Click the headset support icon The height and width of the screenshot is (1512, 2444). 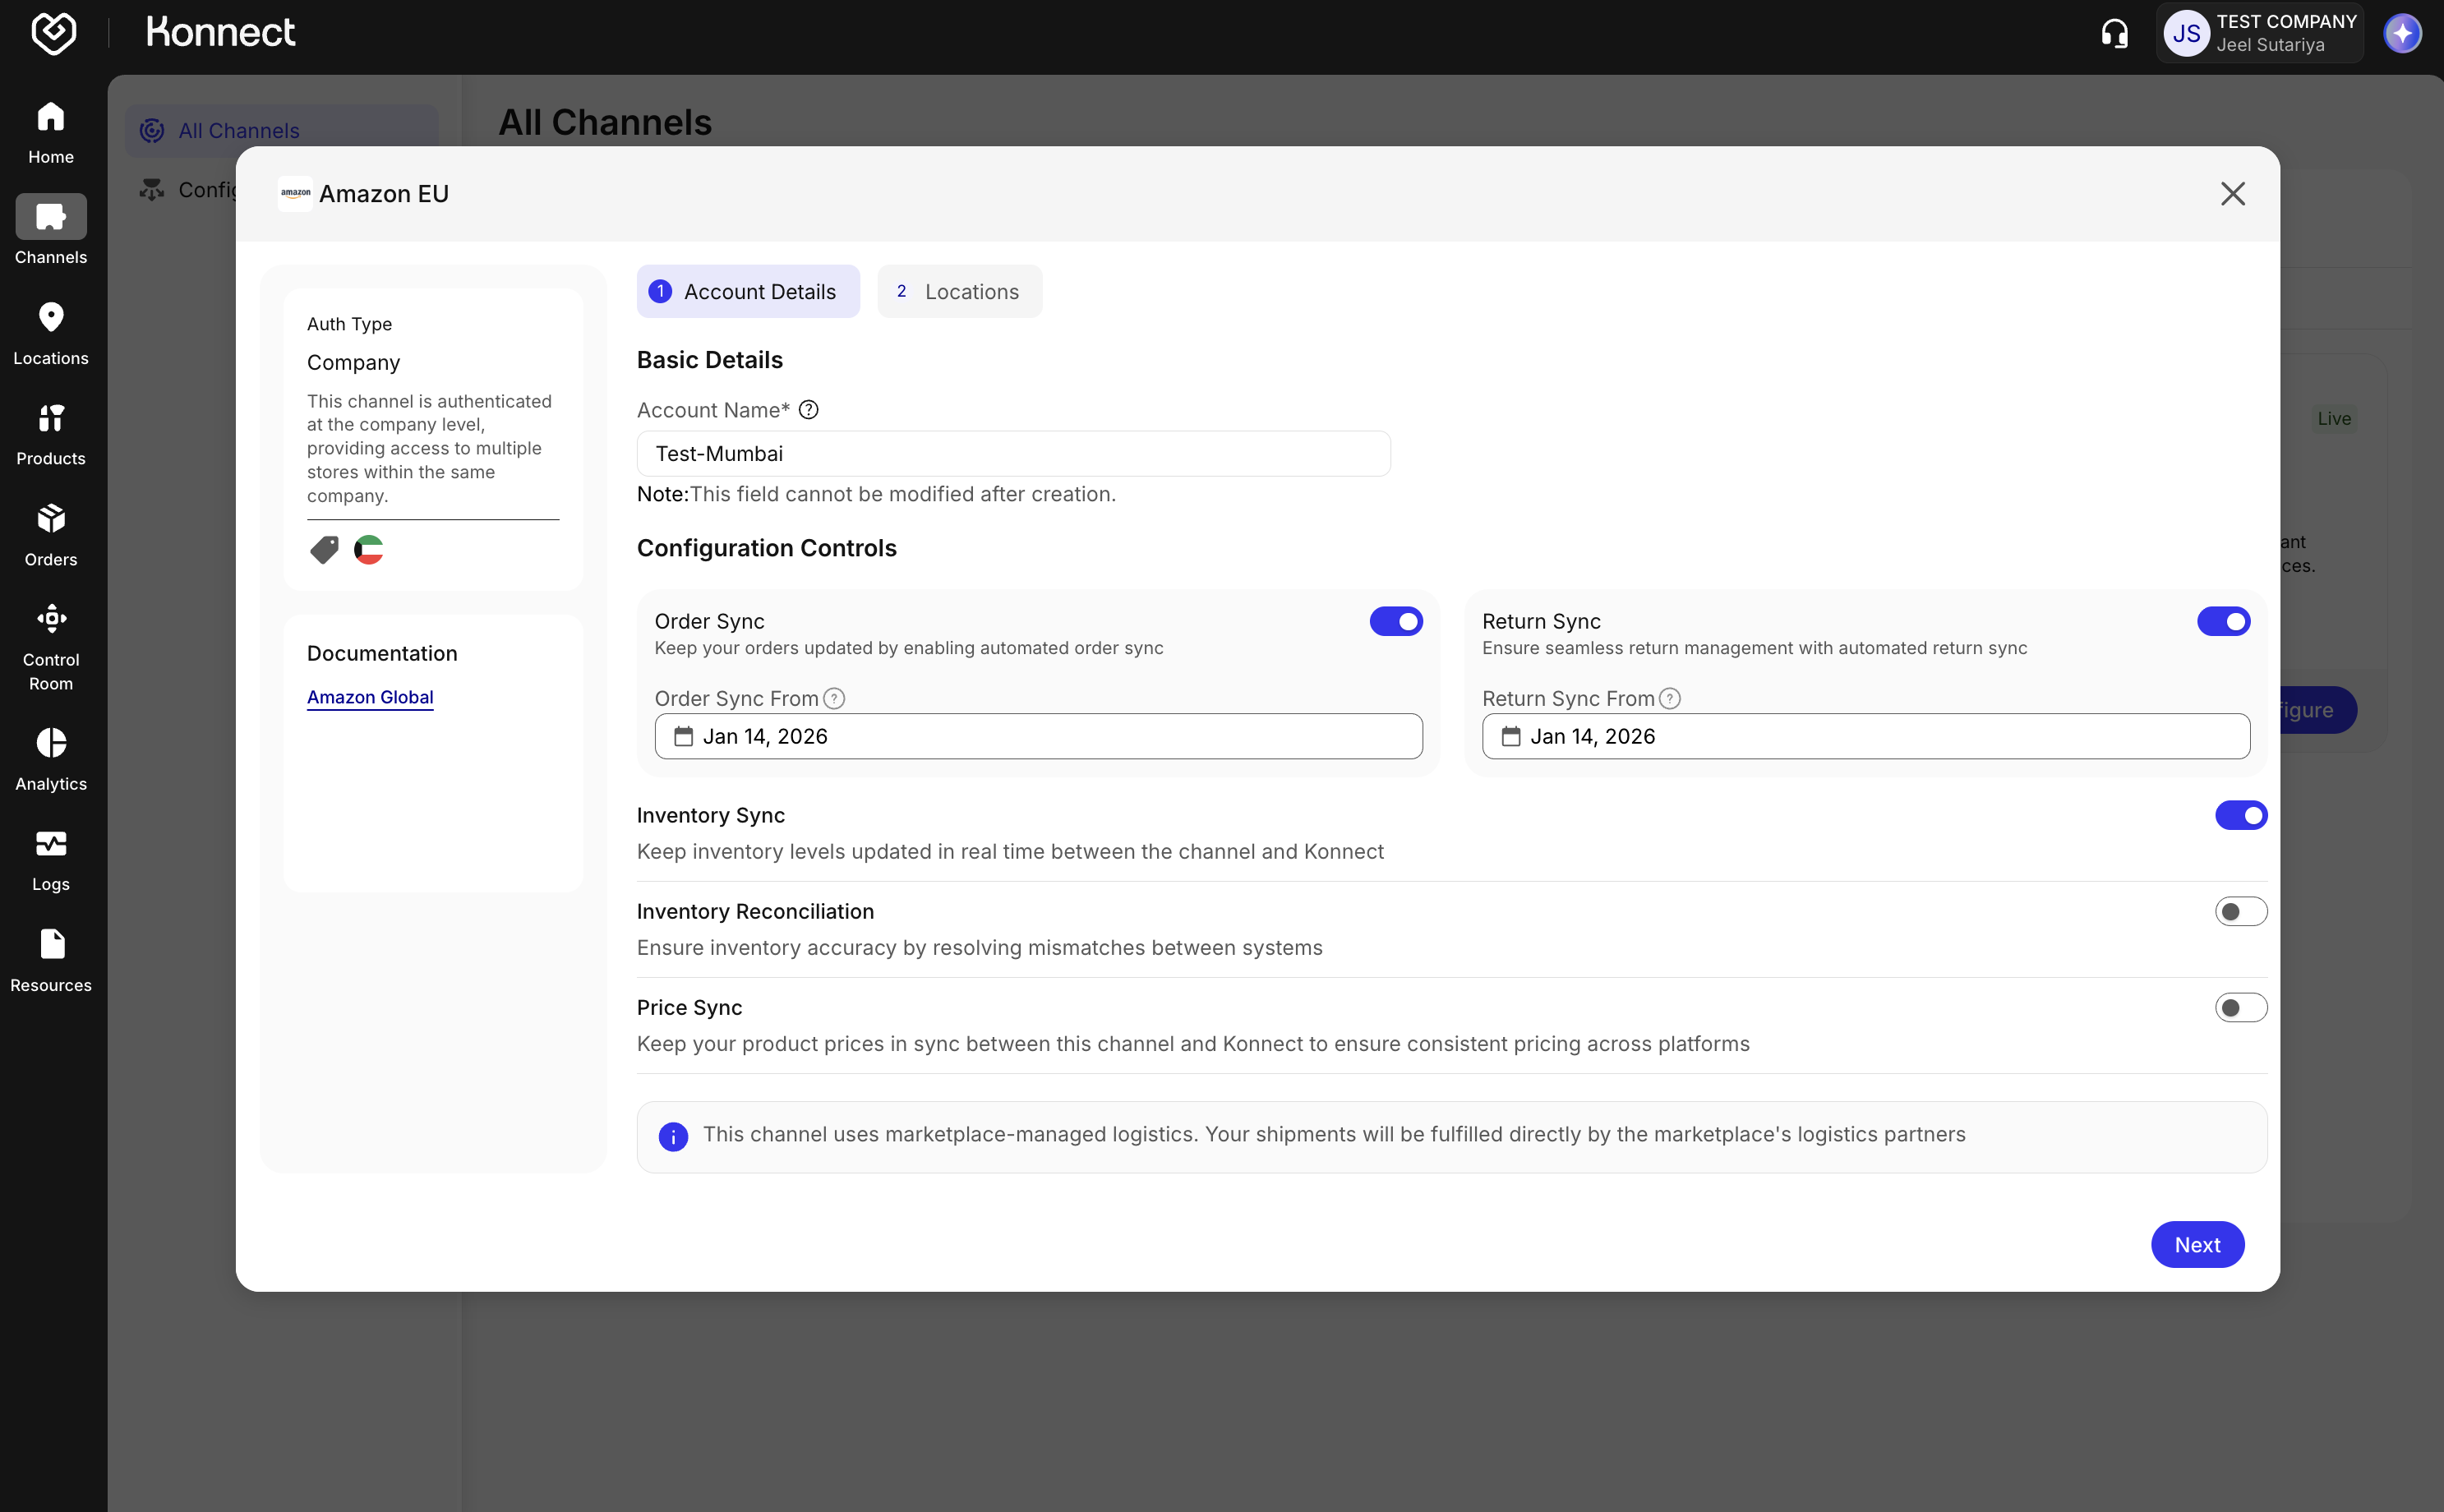[2114, 34]
